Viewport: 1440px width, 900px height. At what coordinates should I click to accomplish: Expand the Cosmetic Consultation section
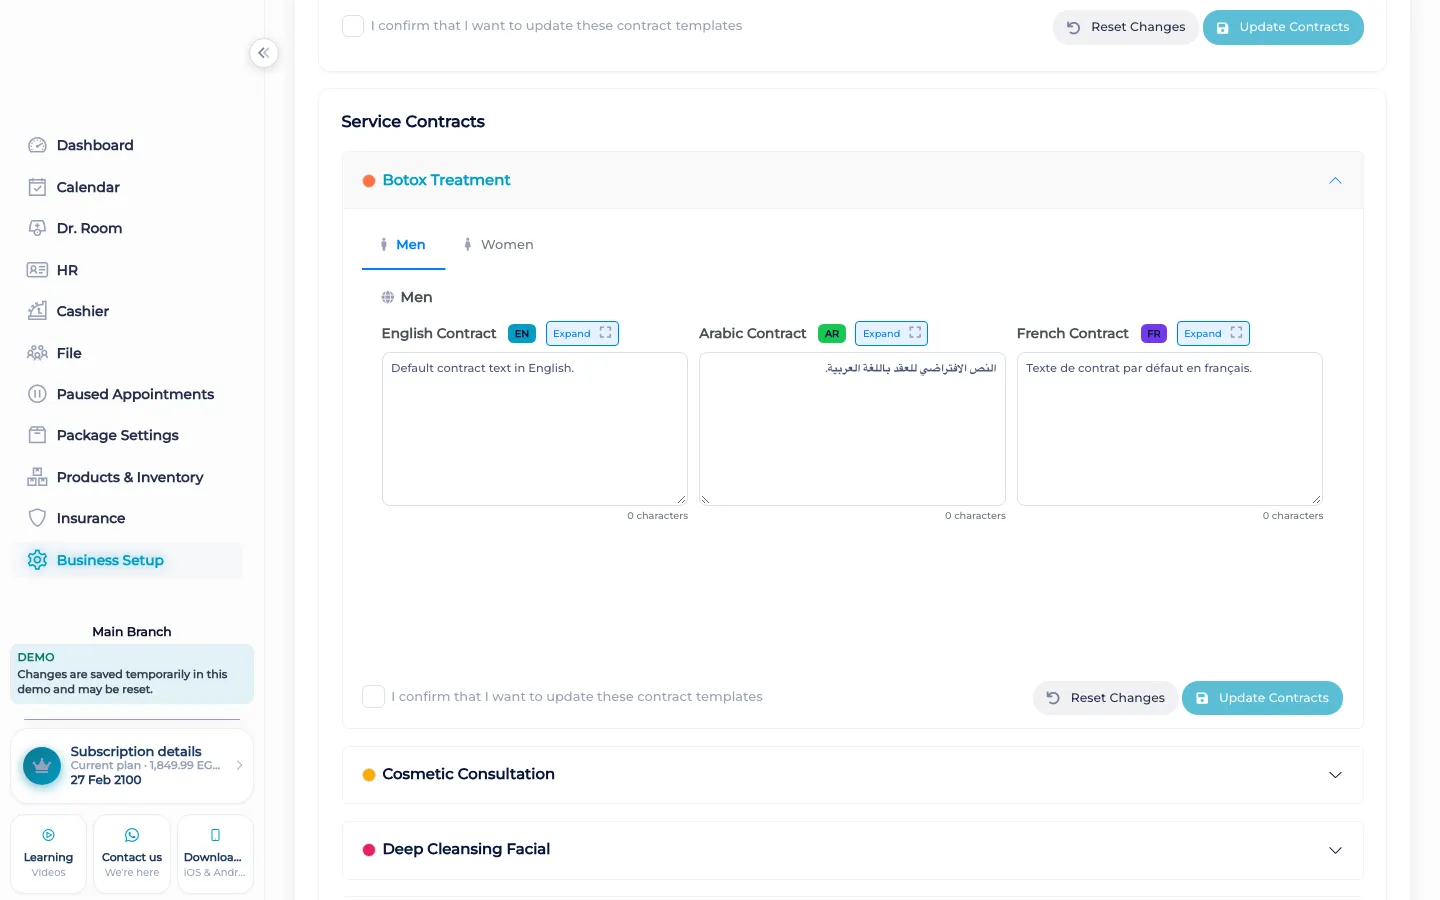[x=853, y=775]
